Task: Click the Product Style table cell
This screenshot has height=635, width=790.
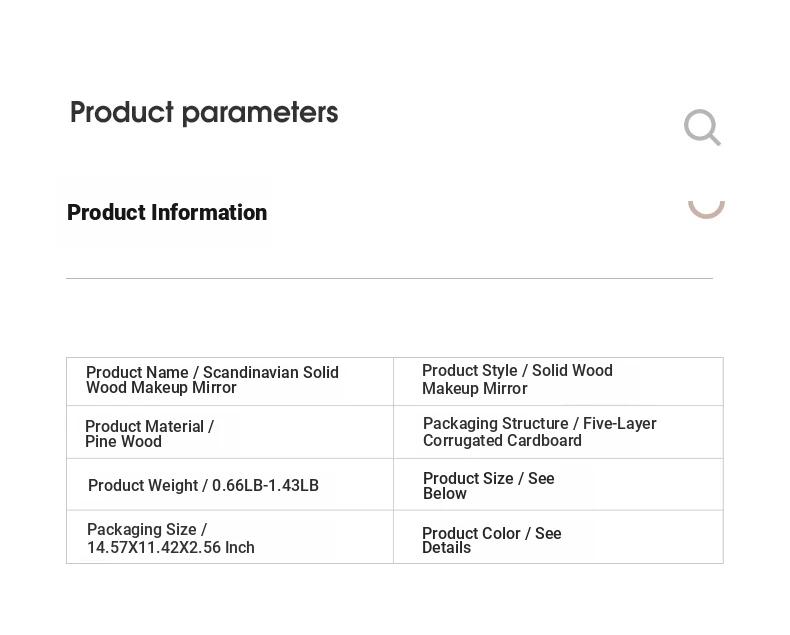Action: (x=558, y=381)
